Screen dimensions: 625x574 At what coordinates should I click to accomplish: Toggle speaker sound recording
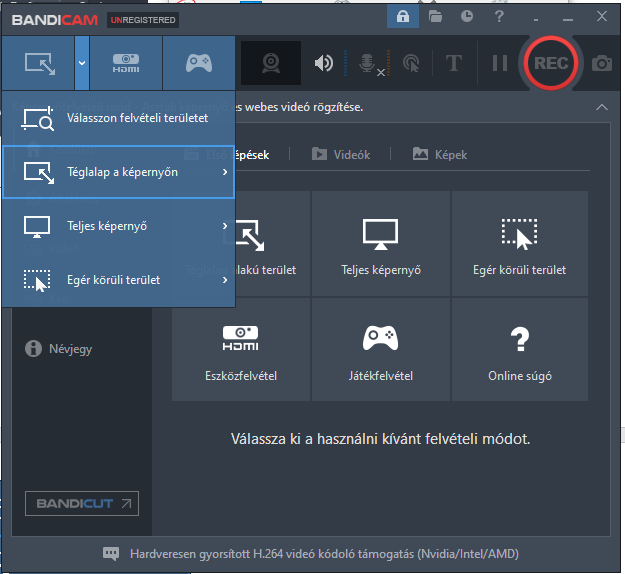[324, 63]
